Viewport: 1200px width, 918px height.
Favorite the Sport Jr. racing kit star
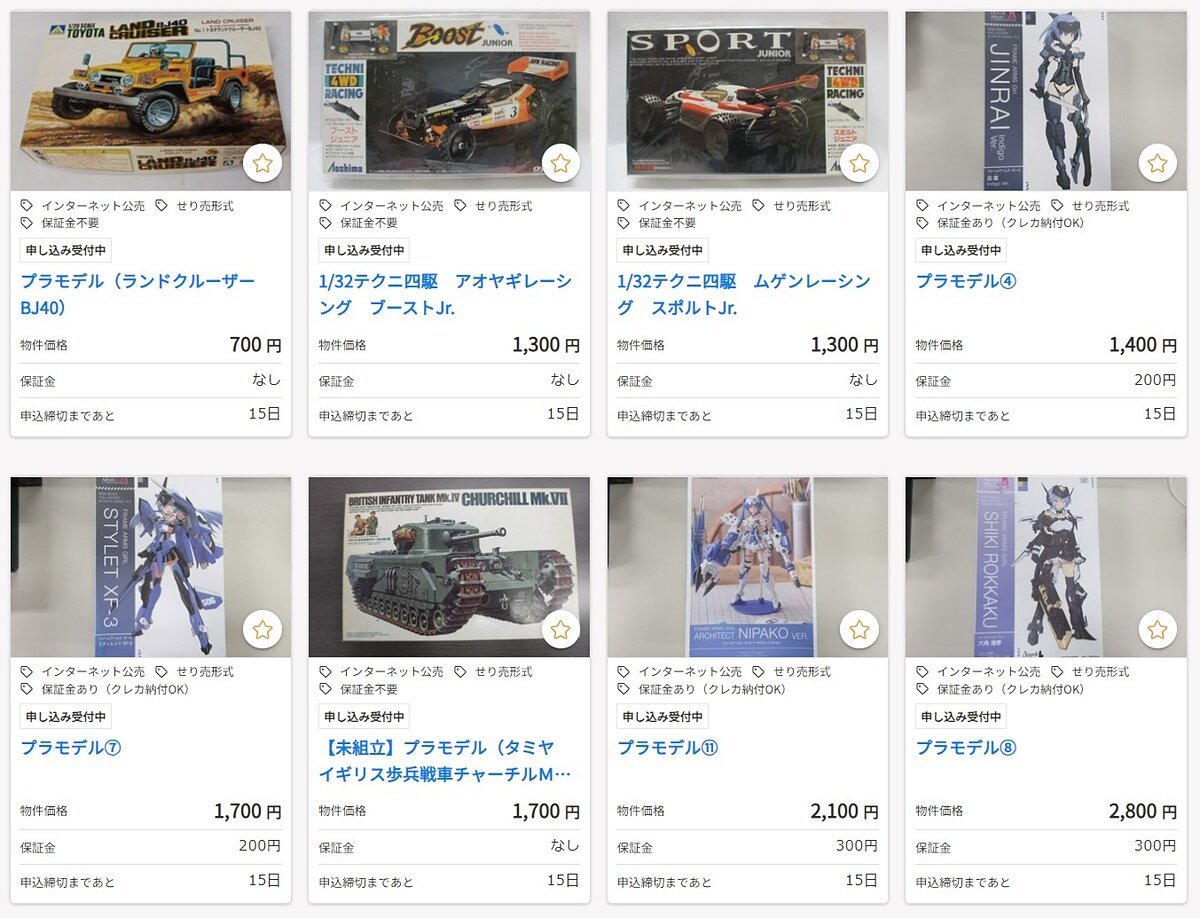click(859, 163)
